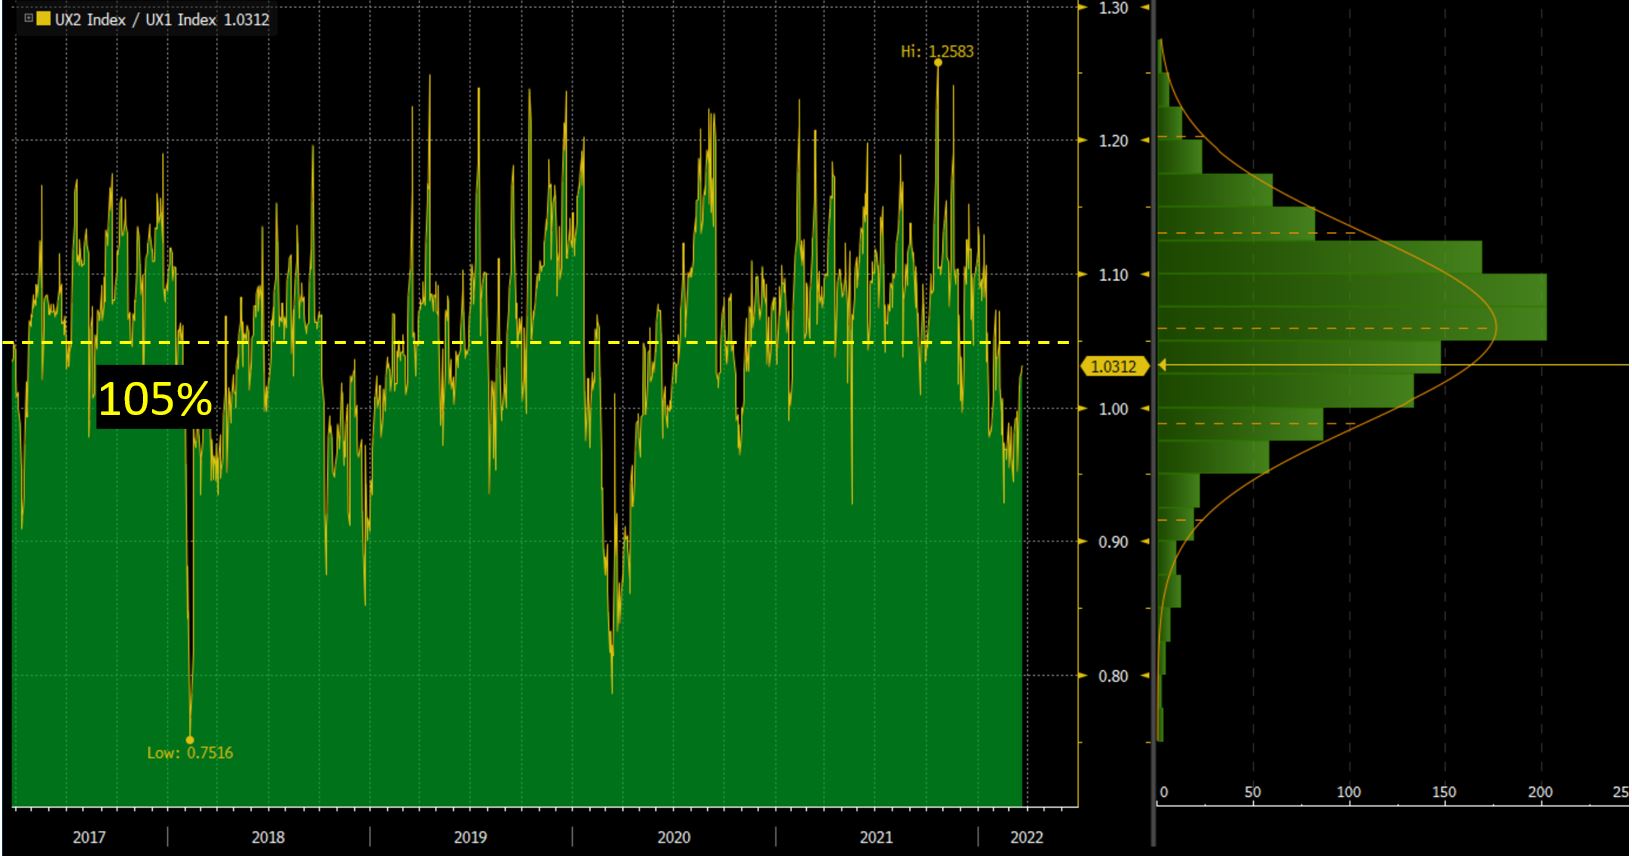
Task: Click the 1.10 y-axis label
Action: [x=1113, y=274]
